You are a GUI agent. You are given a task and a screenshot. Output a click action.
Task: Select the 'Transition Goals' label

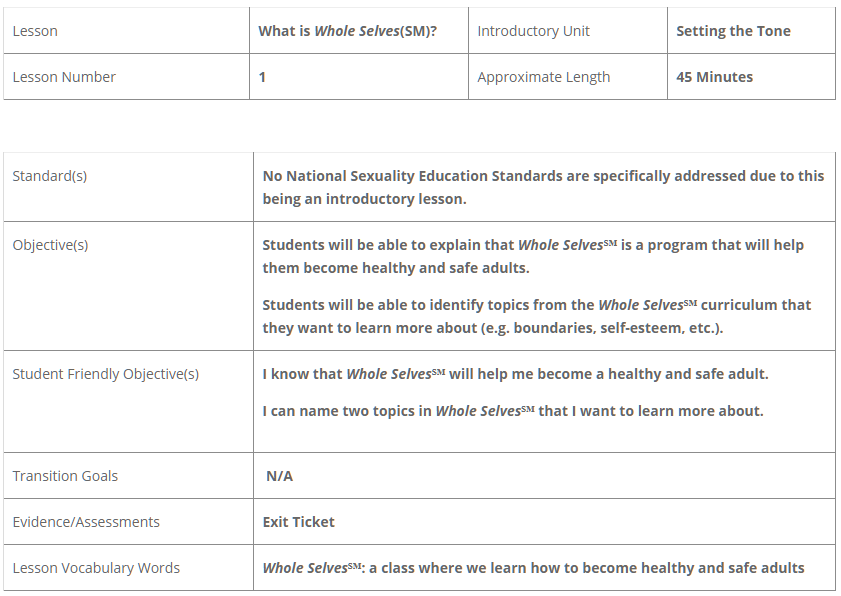tap(65, 476)
